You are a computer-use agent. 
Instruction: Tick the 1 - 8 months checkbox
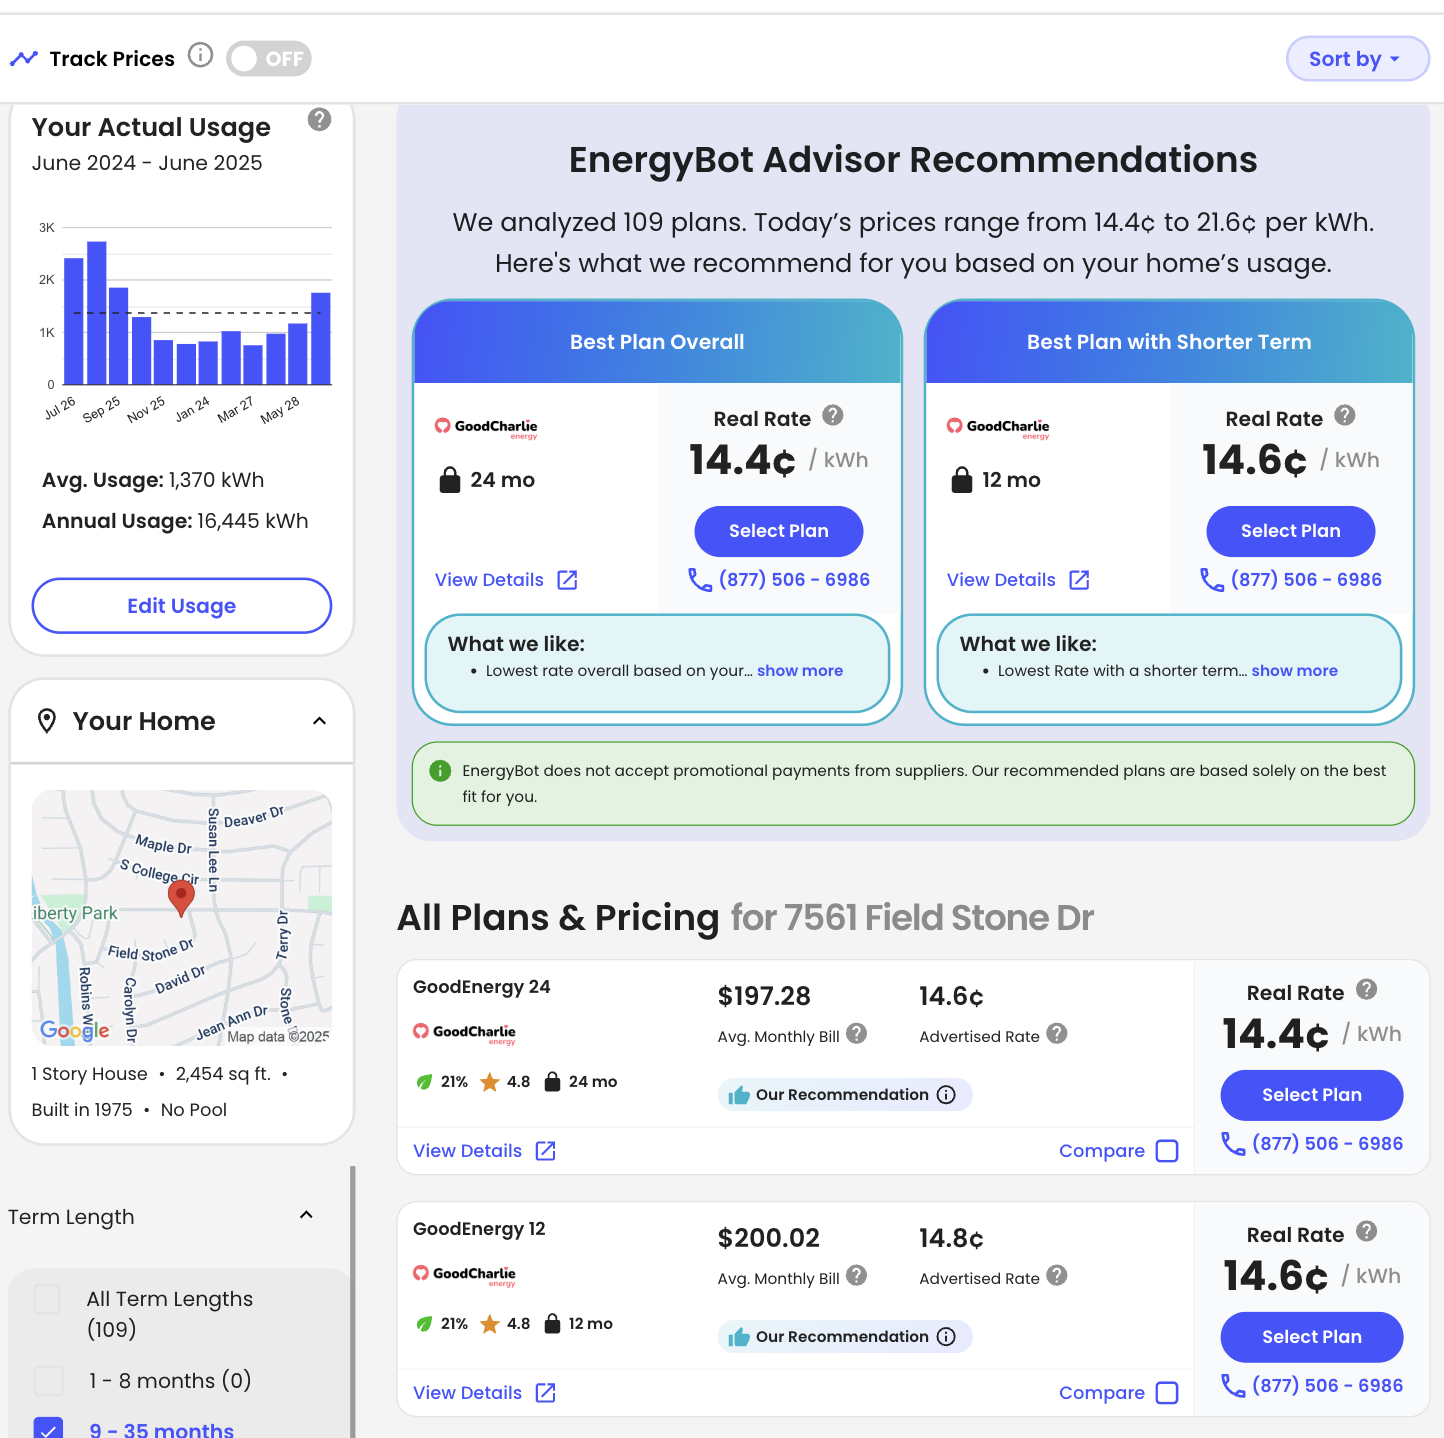pos(49,1381)
